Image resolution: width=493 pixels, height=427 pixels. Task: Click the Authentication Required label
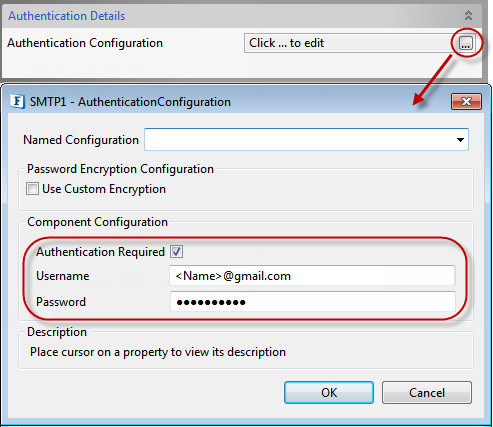click(100, 252)
